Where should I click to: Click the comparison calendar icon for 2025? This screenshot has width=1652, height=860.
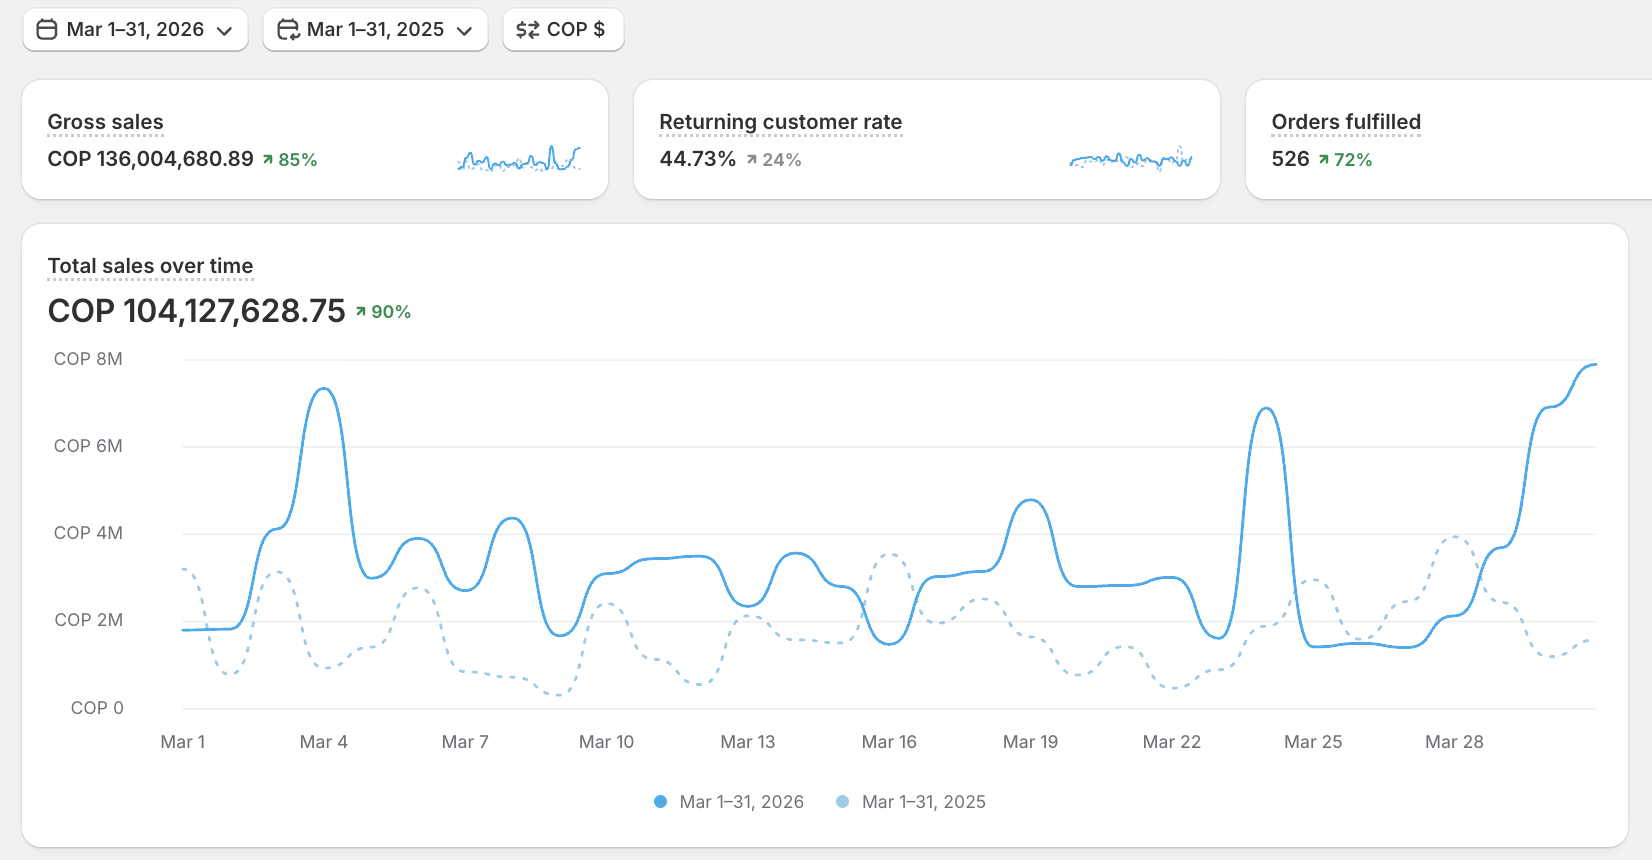288,30
